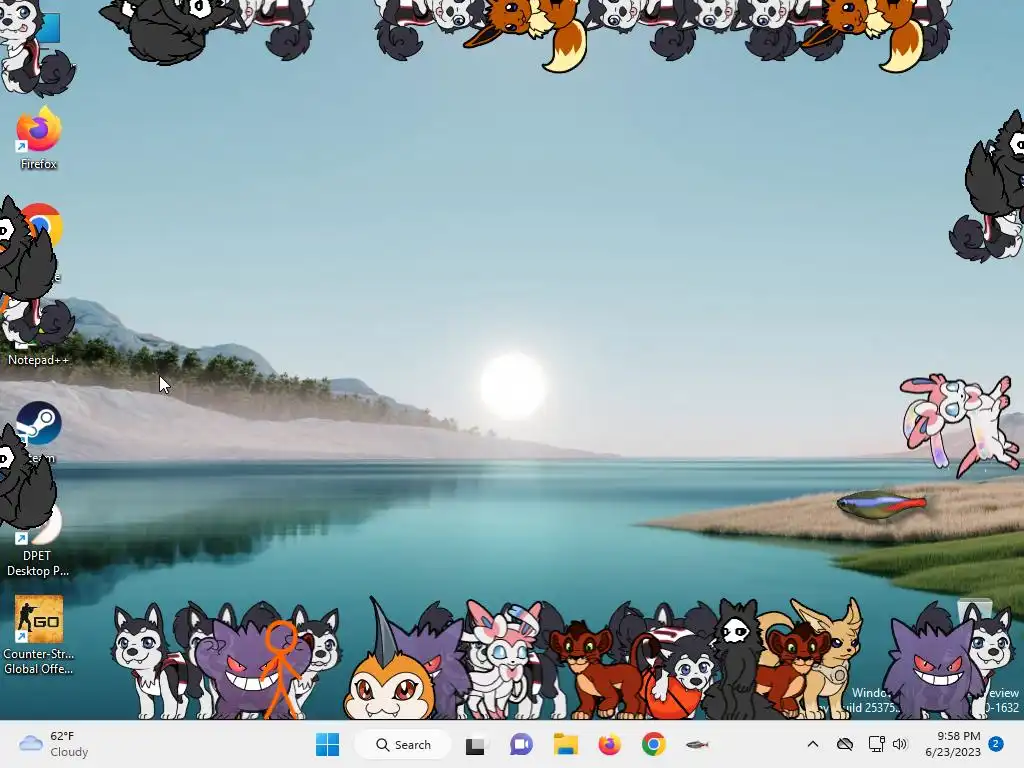Screen dimensions: 1024x768
Task: Select the Notepad++ desktop shortcut label
Action: (38, 360)
